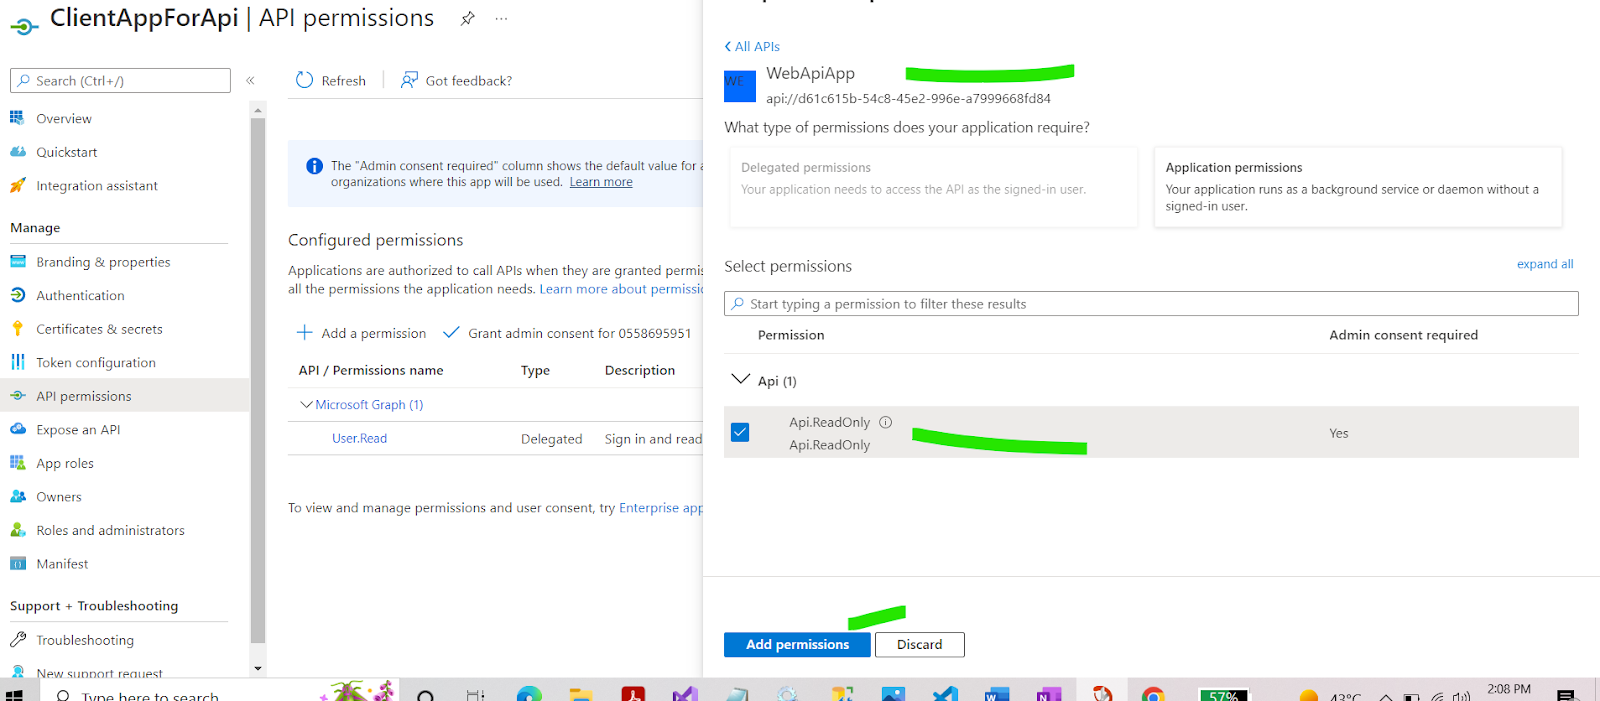Click sidebar scrollbar up arrow

[x=258, y=110]
